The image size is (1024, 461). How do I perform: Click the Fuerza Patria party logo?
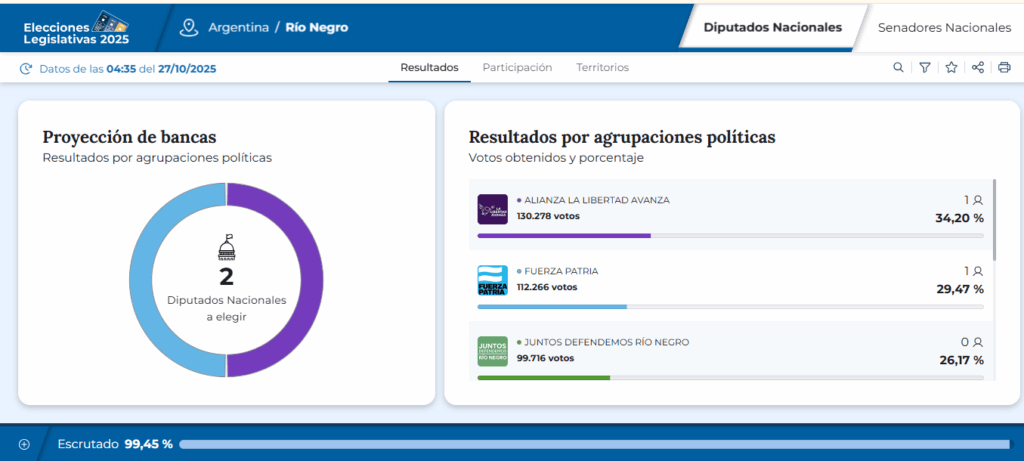(492, 280)
